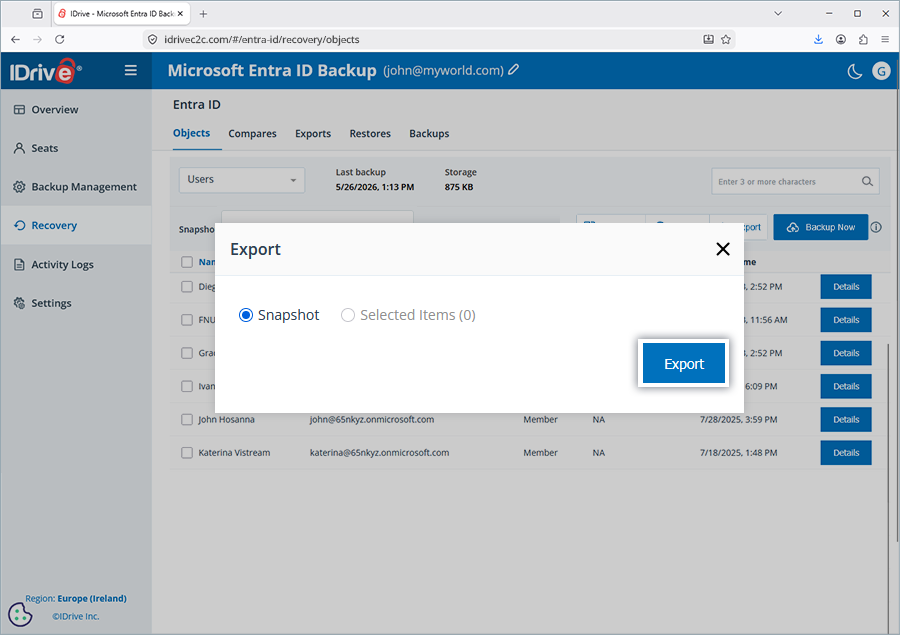This screenshot has height=635, width=900.
Task: Check the row checkbox starting with Gra
Action: pyautogui.click(x=187, y=353)
